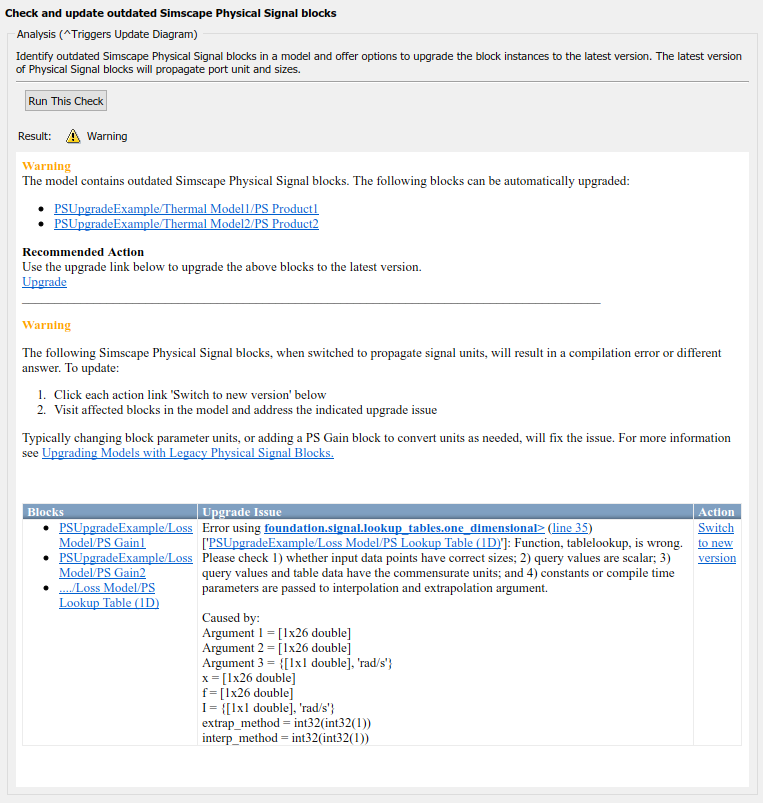Image resolution: width=763 pixels, height=803 pixels.
Task: Select the Action column header
Action: point(717,512)
